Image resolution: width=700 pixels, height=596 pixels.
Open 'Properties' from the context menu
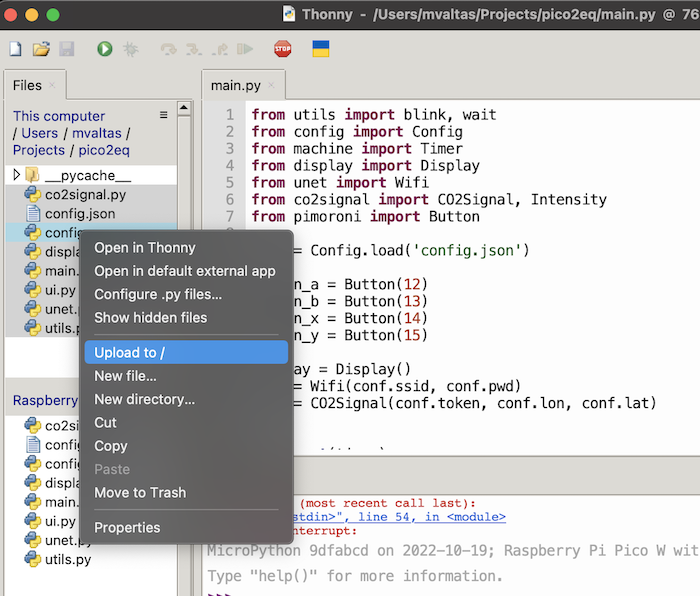coord(127,528)
